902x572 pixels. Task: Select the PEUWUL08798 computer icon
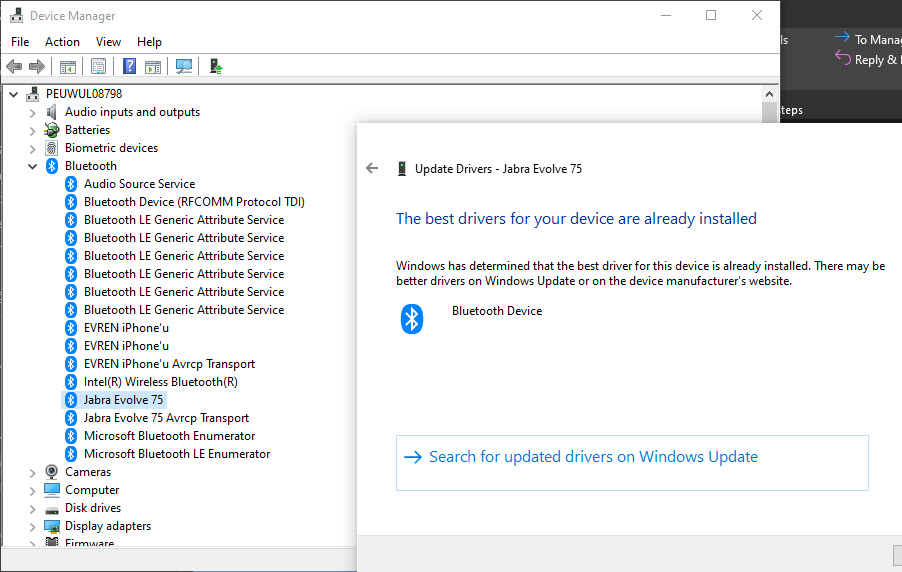pos(33,94)
